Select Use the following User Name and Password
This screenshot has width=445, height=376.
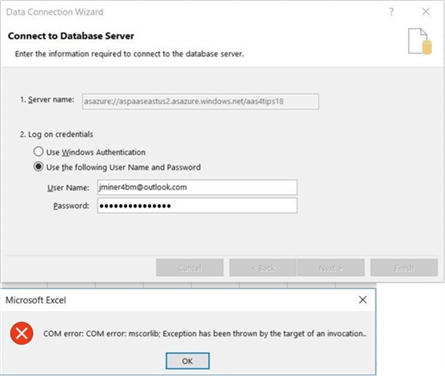[x=39, y=167]
